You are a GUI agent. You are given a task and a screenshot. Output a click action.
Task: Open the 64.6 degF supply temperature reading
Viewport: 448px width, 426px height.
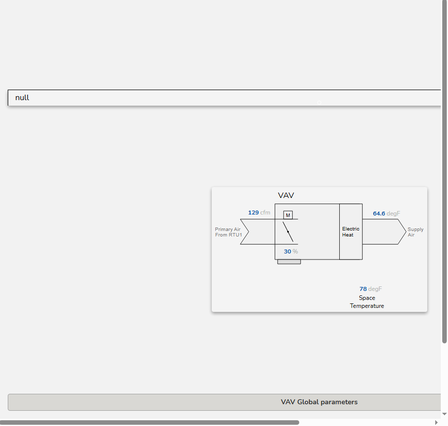(x=386, y=214)
